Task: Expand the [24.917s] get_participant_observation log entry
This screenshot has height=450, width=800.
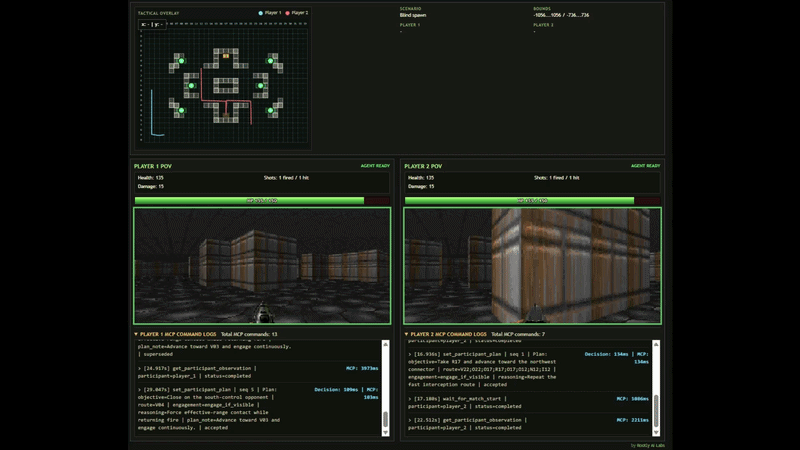Action: (139, 368)
